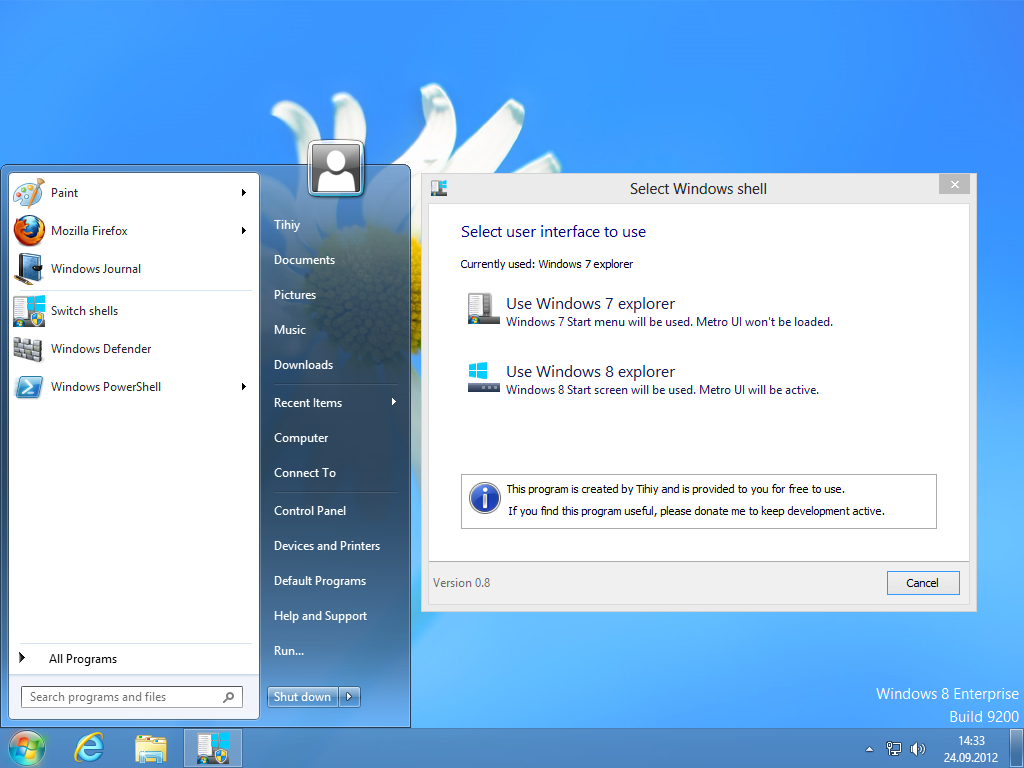Click the volume speaker tray icon
The image size is (1024, 768).
tap(917, 748)
